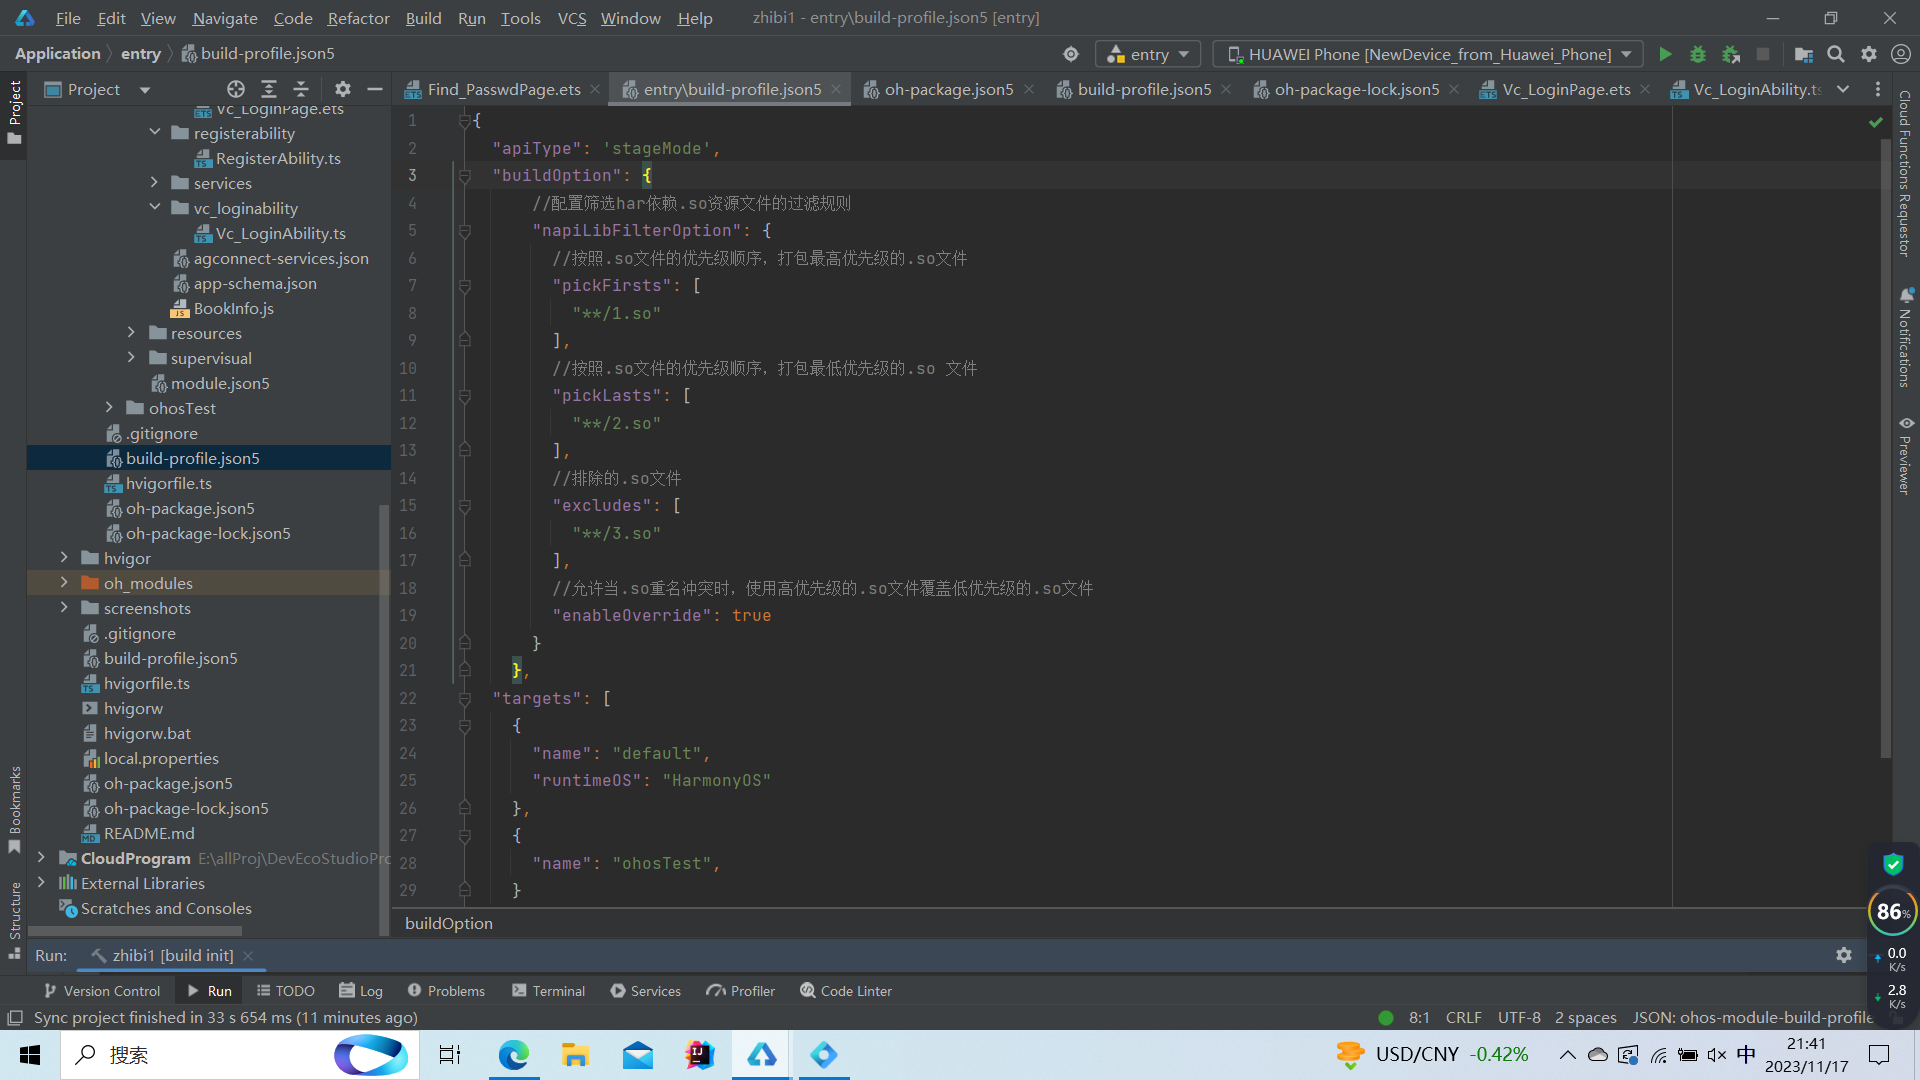This screenshot has height=1080, width=1920.
Task: Start debugging with the bug icon
Action: [x=1698, y=54]
